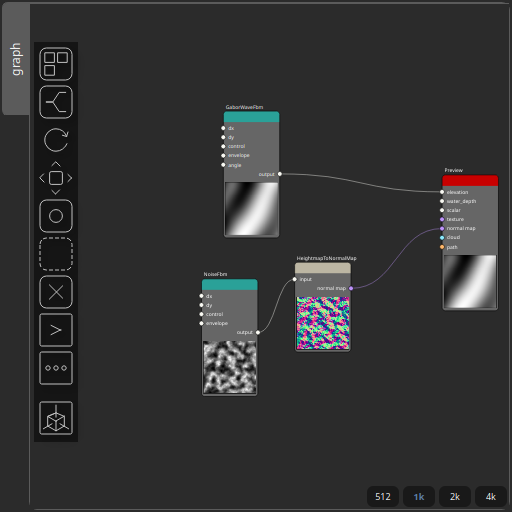Set resolution to 1k
This screenshot has width=512, height=512.
pos(419,497)
